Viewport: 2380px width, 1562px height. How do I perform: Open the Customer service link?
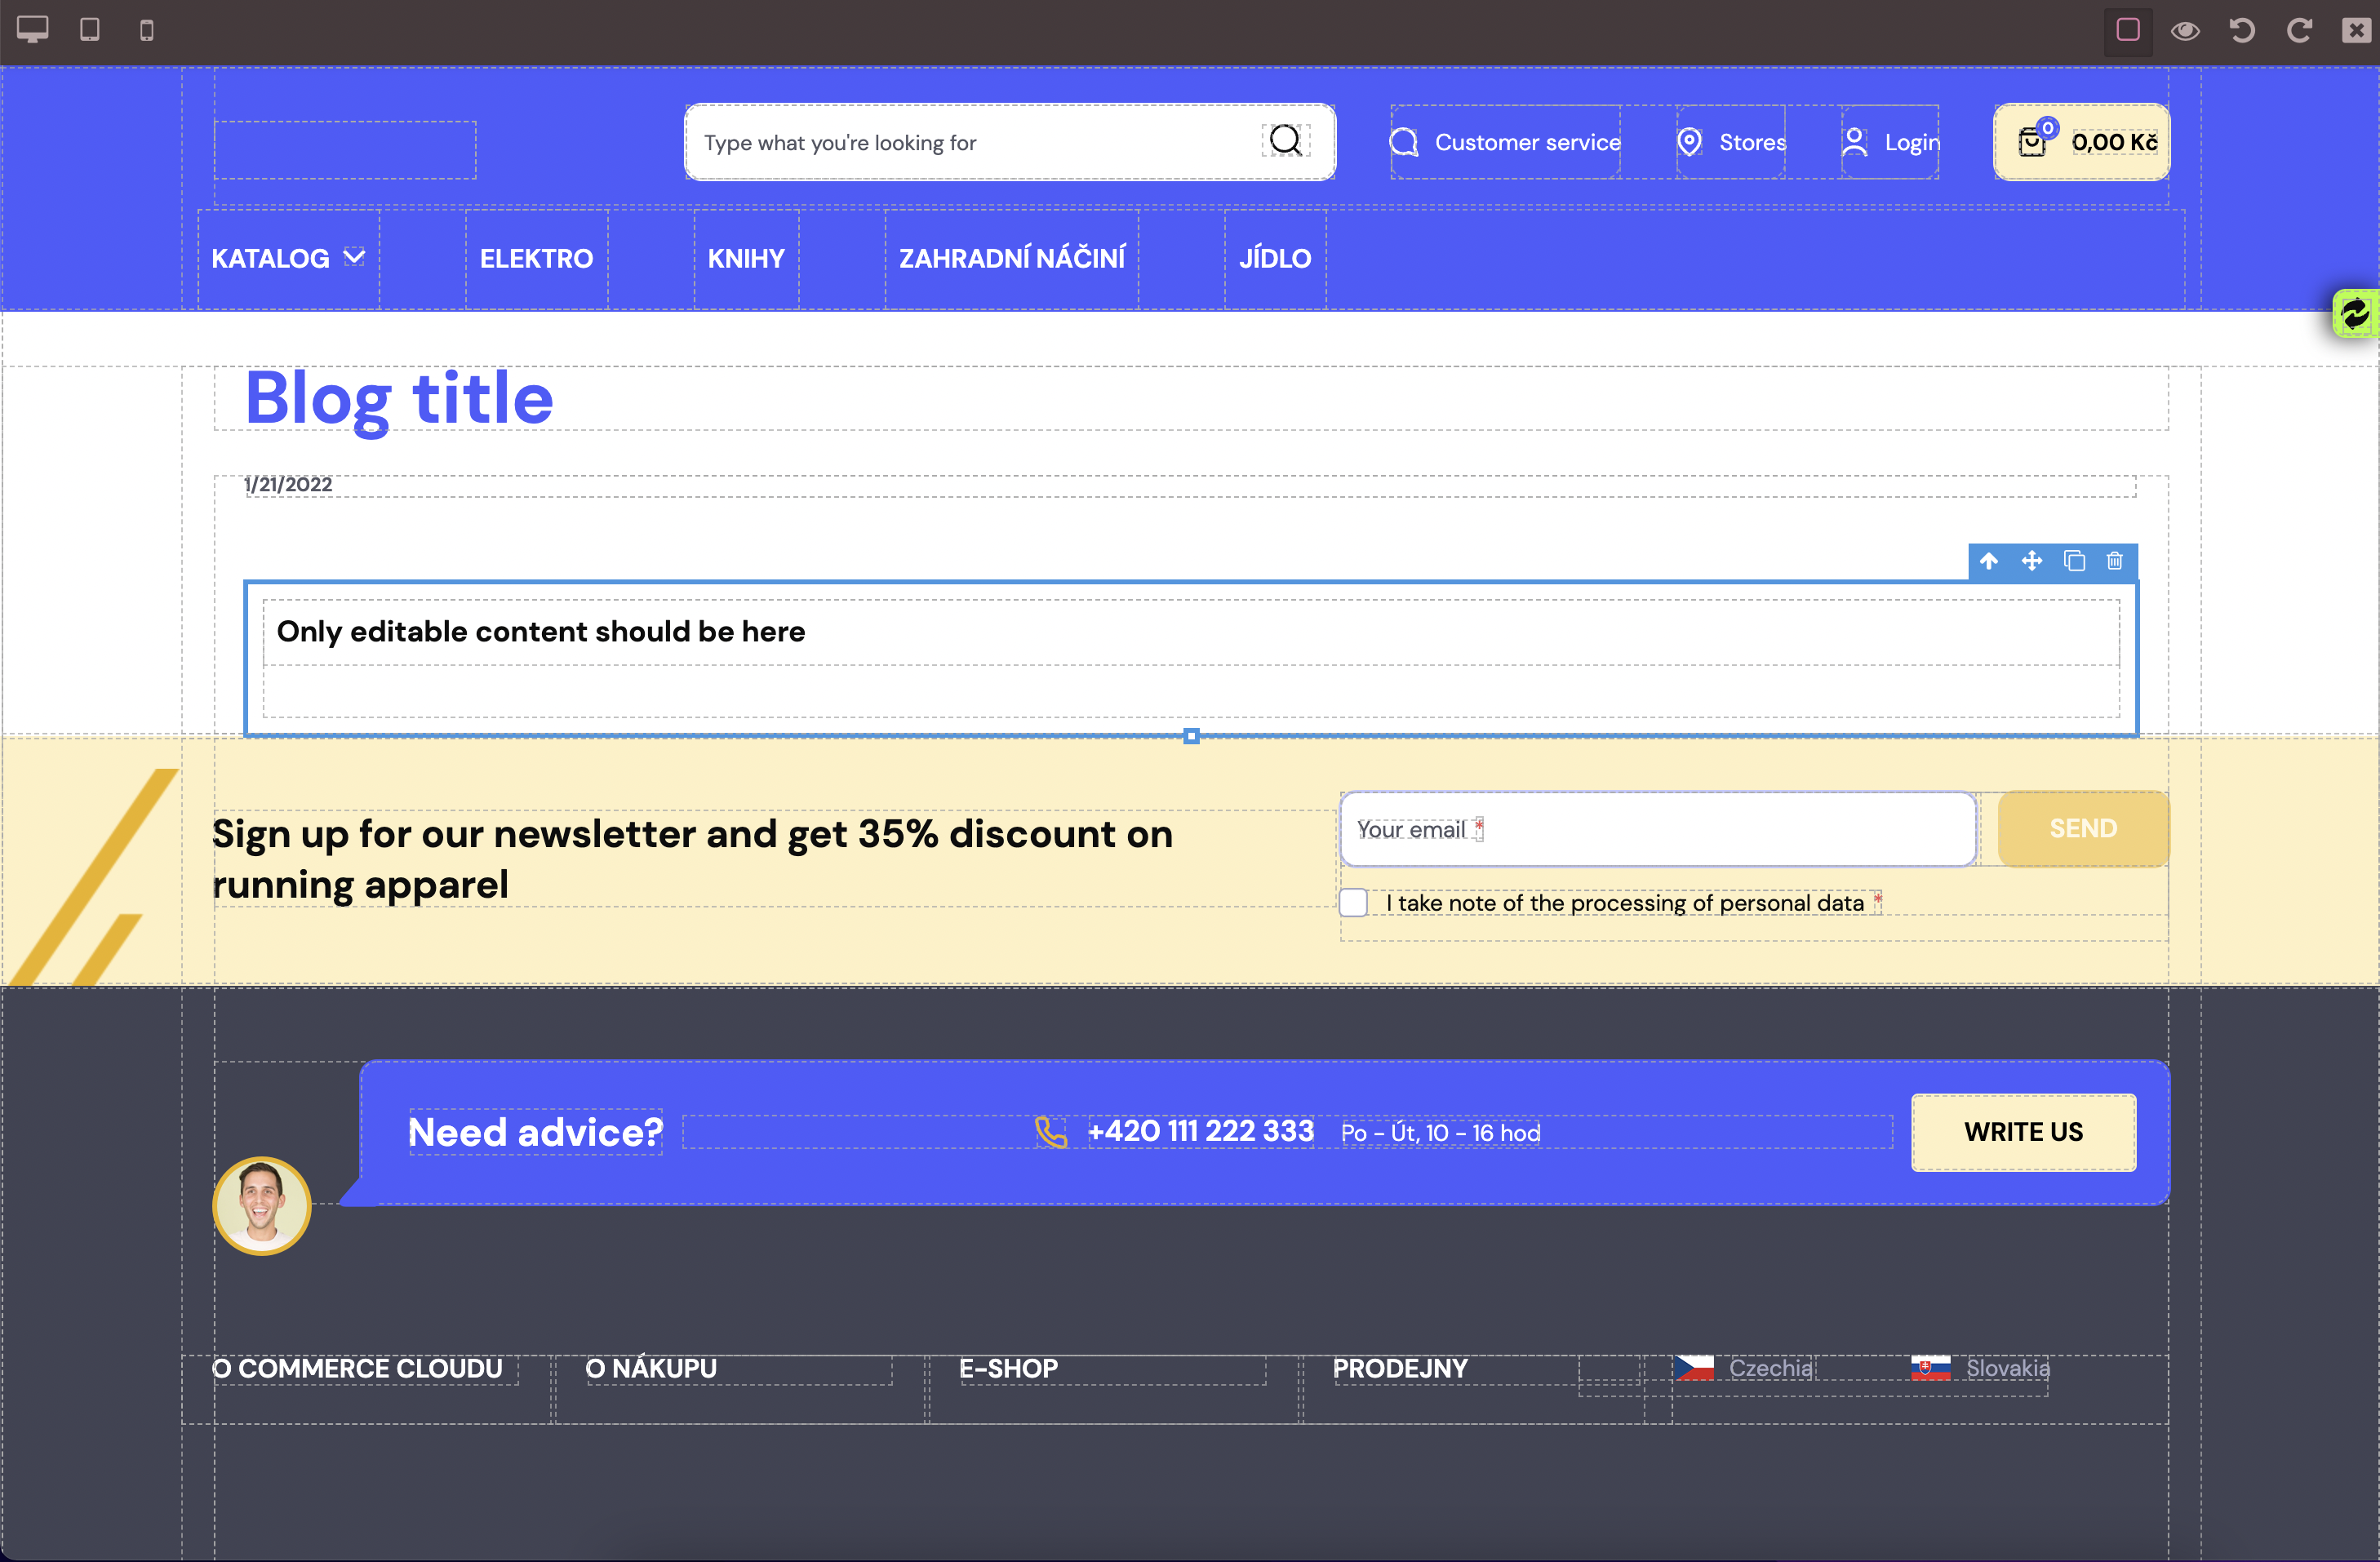[x=1528, y=142]
